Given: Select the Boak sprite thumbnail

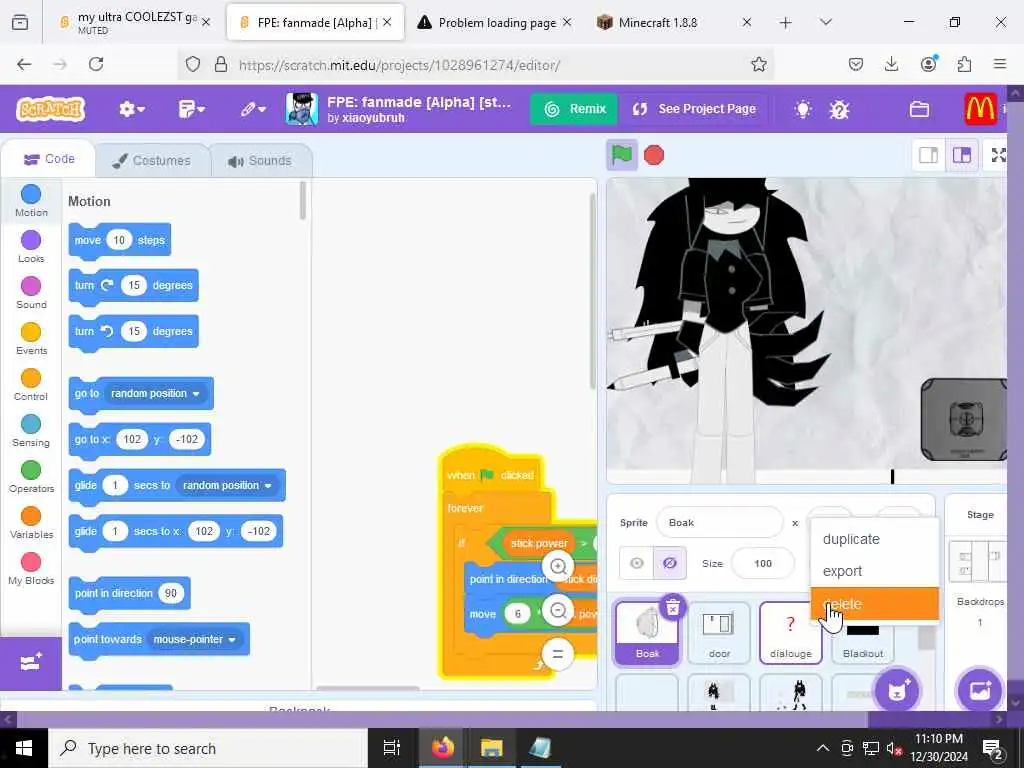Looking at the screenshot, I should point(647,633).
